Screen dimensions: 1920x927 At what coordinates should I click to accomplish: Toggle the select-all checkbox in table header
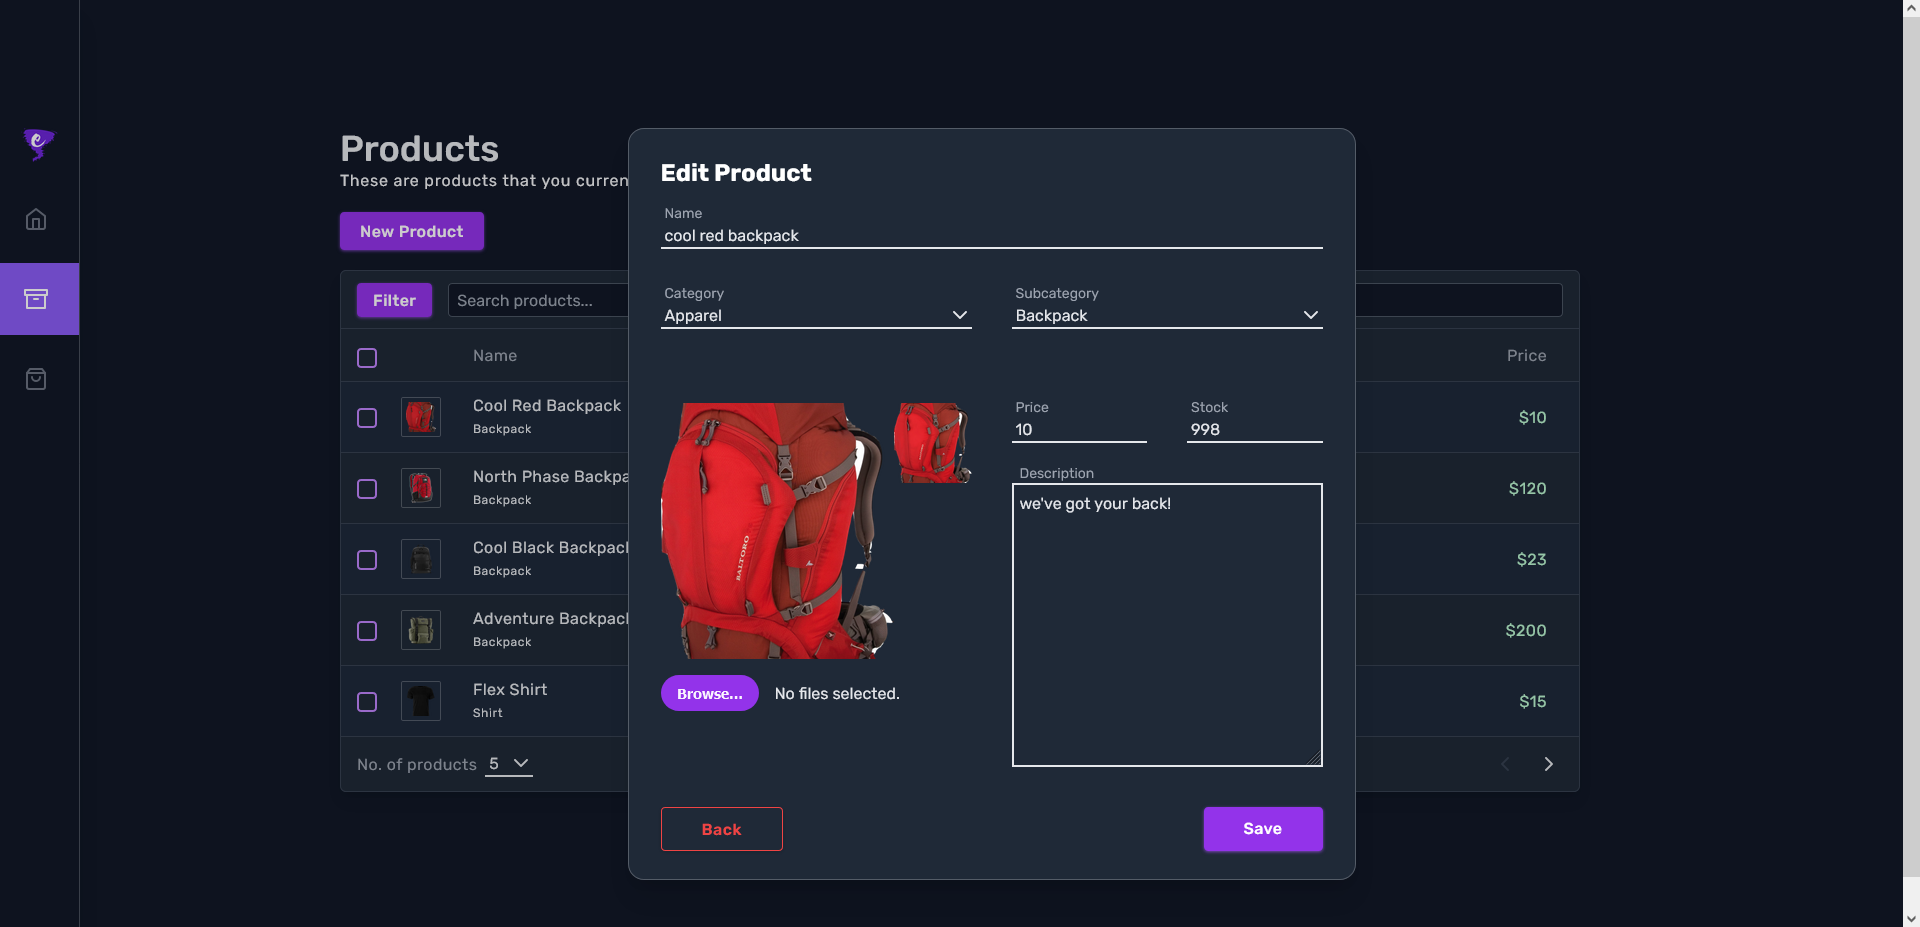[x=367, y=358]
